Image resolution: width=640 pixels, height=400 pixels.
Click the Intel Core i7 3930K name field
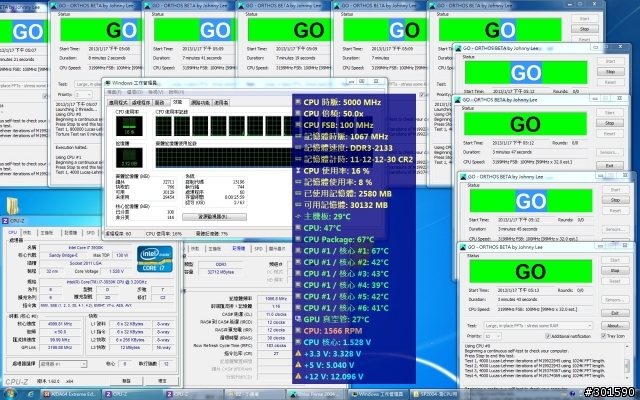pyautogui.click(x=85, y=248)
